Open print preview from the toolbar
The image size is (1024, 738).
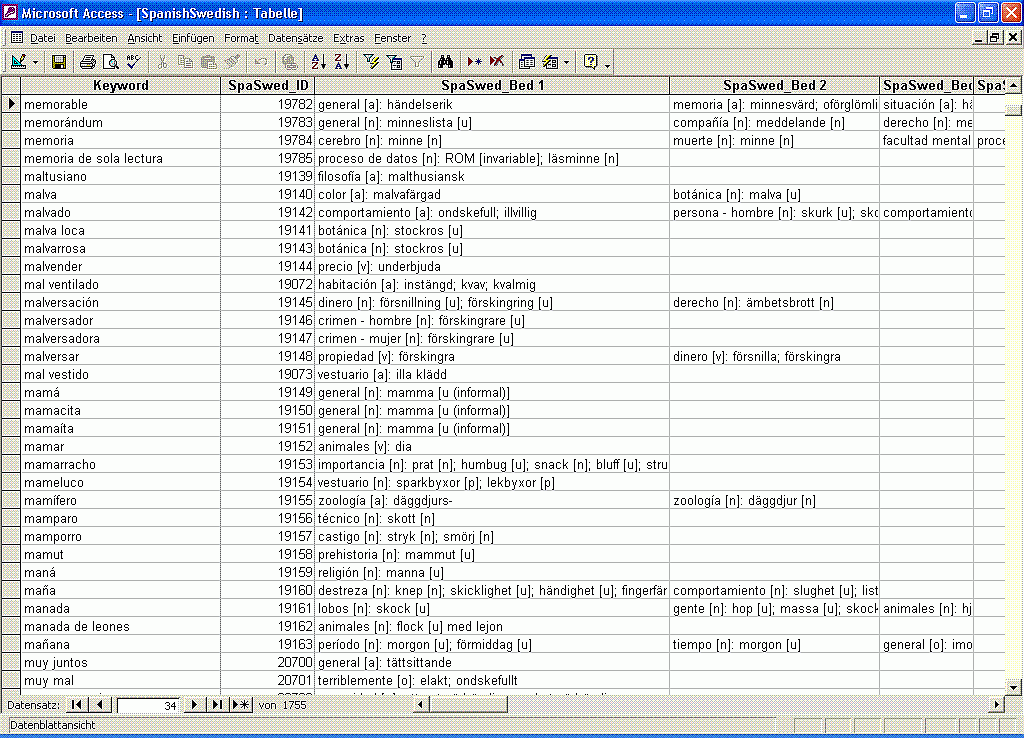pos(110,62)
